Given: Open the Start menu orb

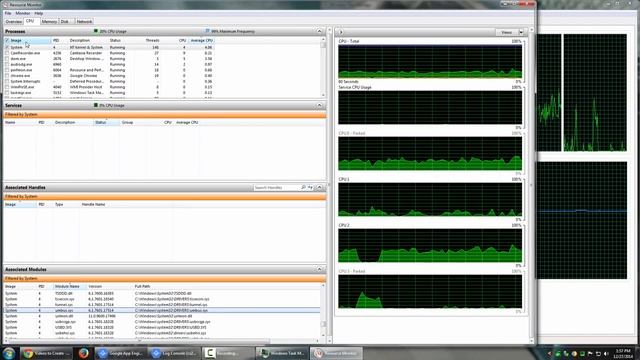Looking at the screenshot, I should 9,353.
